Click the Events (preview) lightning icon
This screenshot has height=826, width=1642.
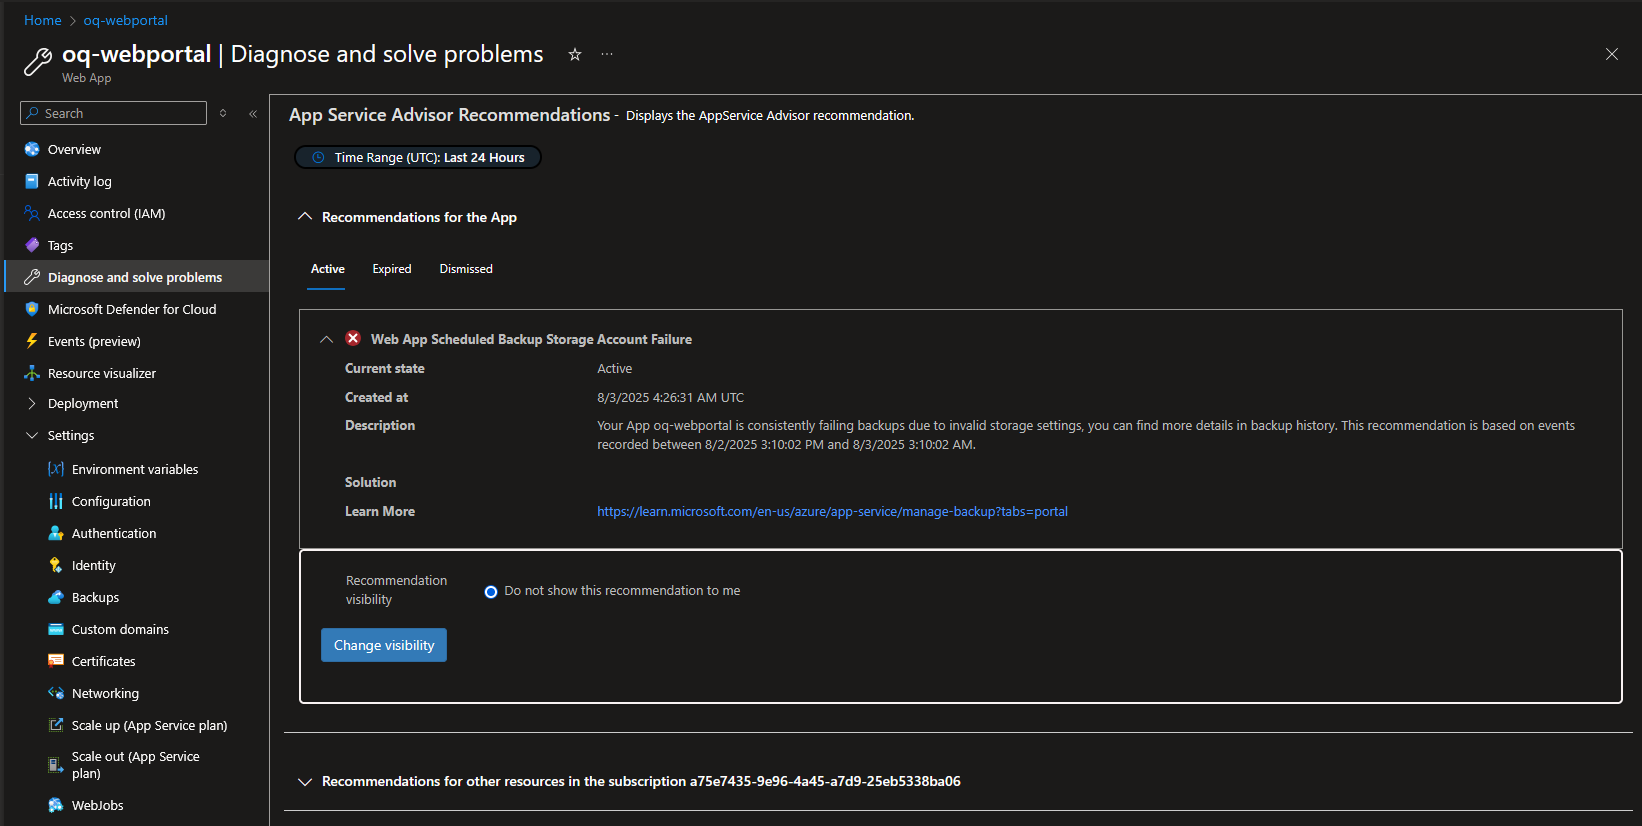click(x=32, y=341)
